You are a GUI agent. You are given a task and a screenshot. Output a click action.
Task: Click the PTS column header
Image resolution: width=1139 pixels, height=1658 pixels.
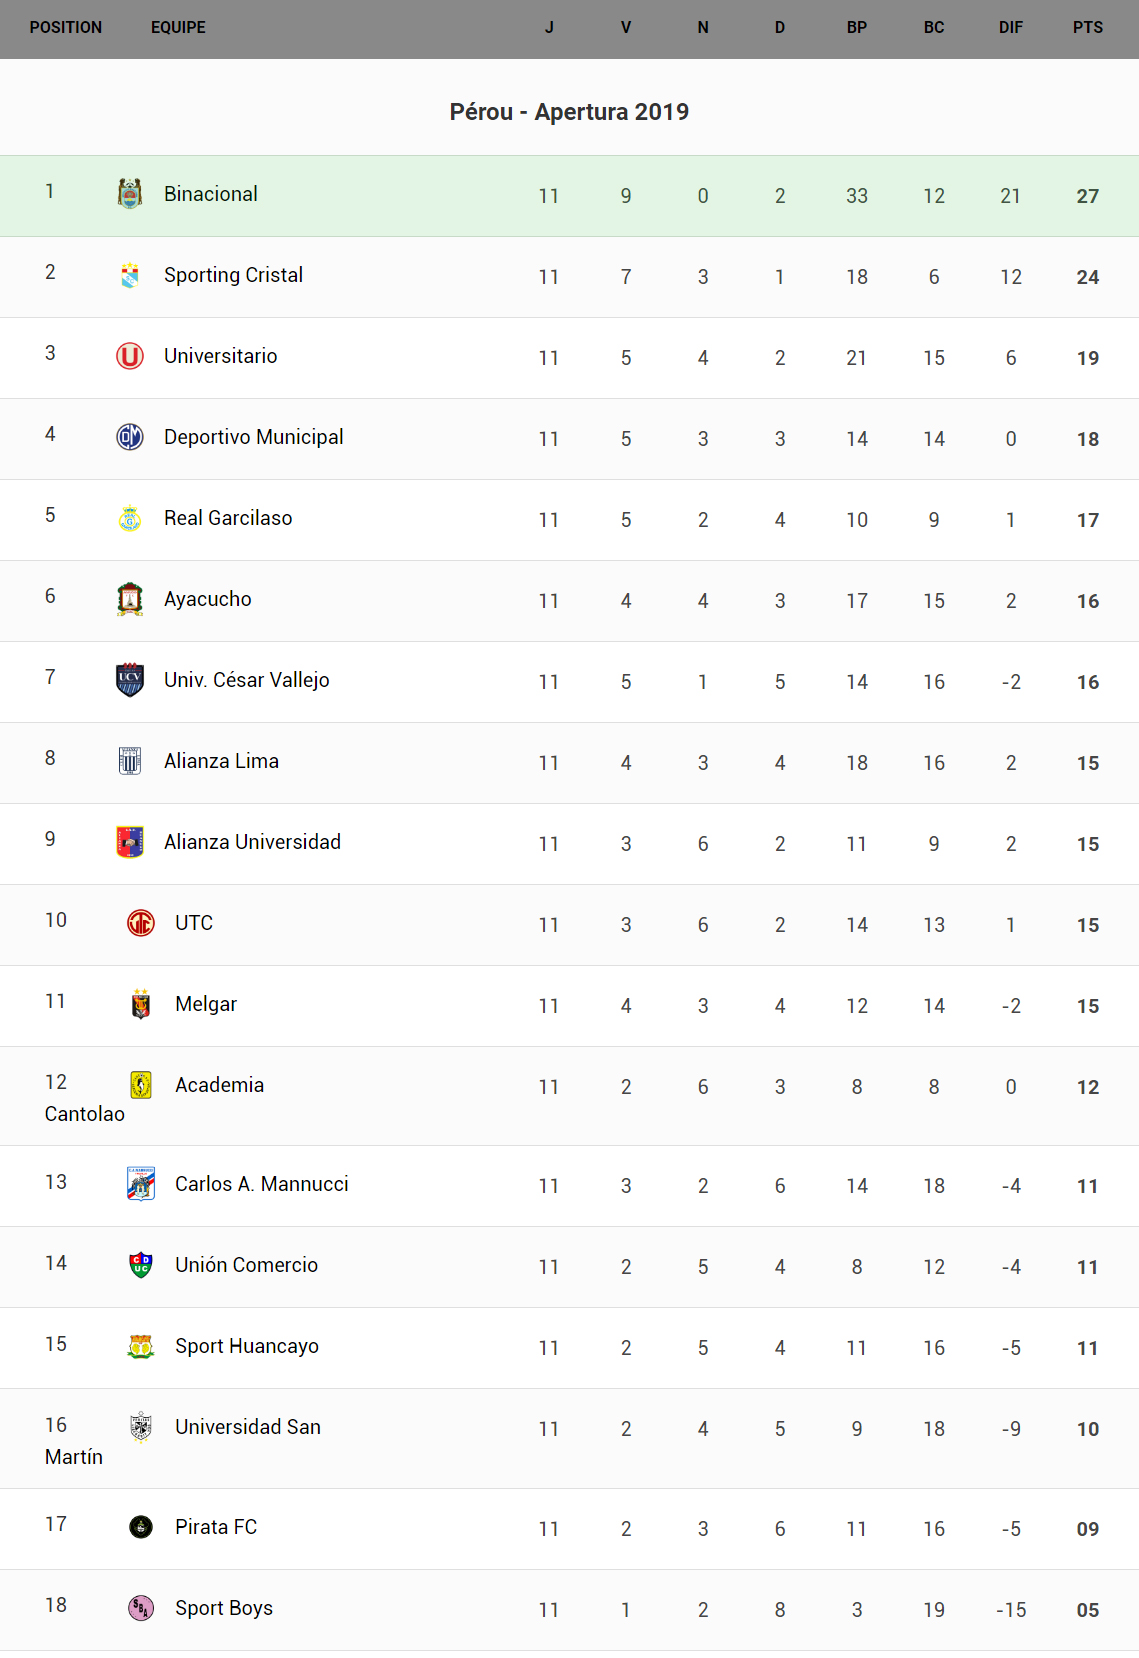1088,28
